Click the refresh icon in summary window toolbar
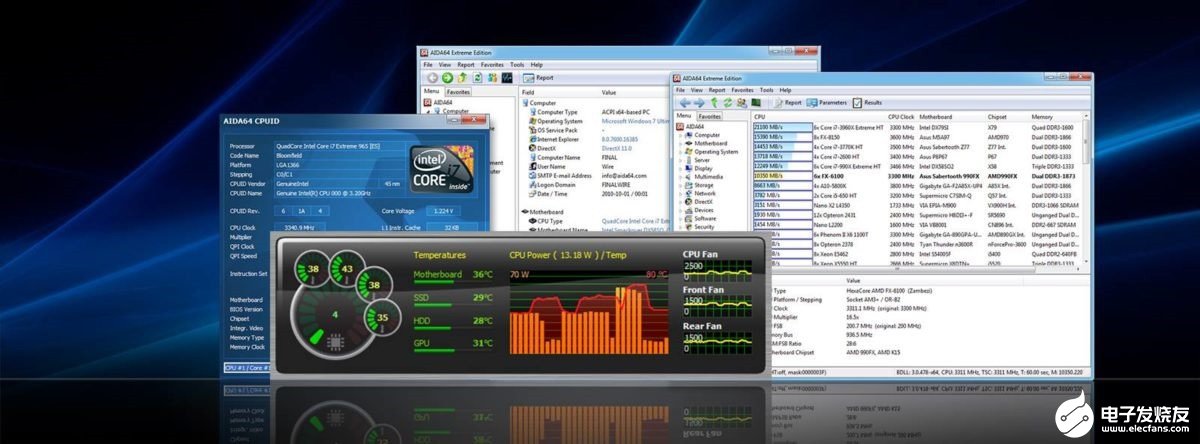Image resolution: width=1200 pixels, height=444 pixels. click(478, 77)
